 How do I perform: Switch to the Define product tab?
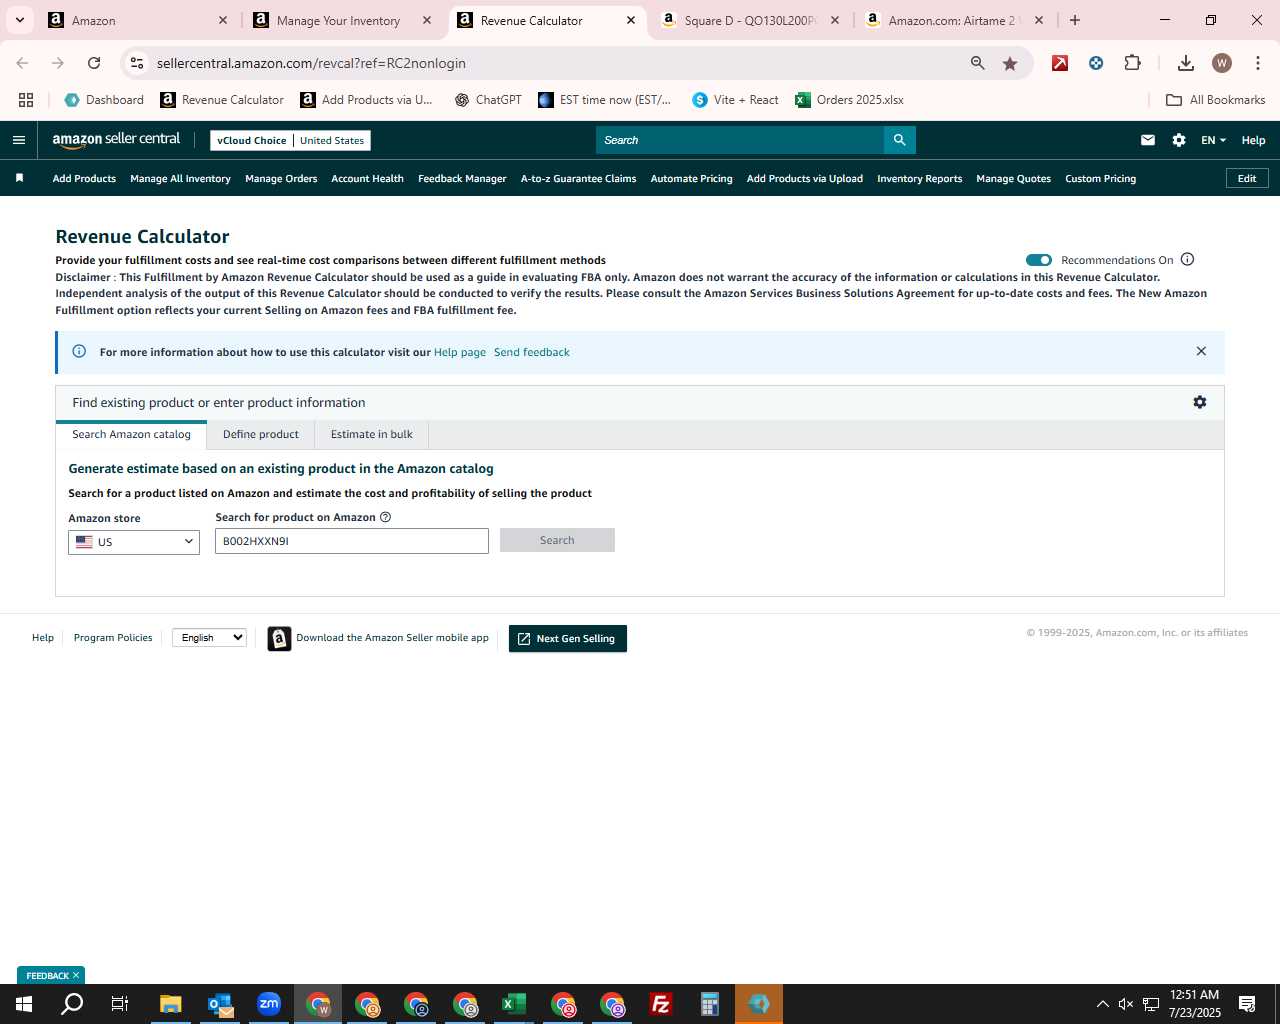click(x=261, y=434)
